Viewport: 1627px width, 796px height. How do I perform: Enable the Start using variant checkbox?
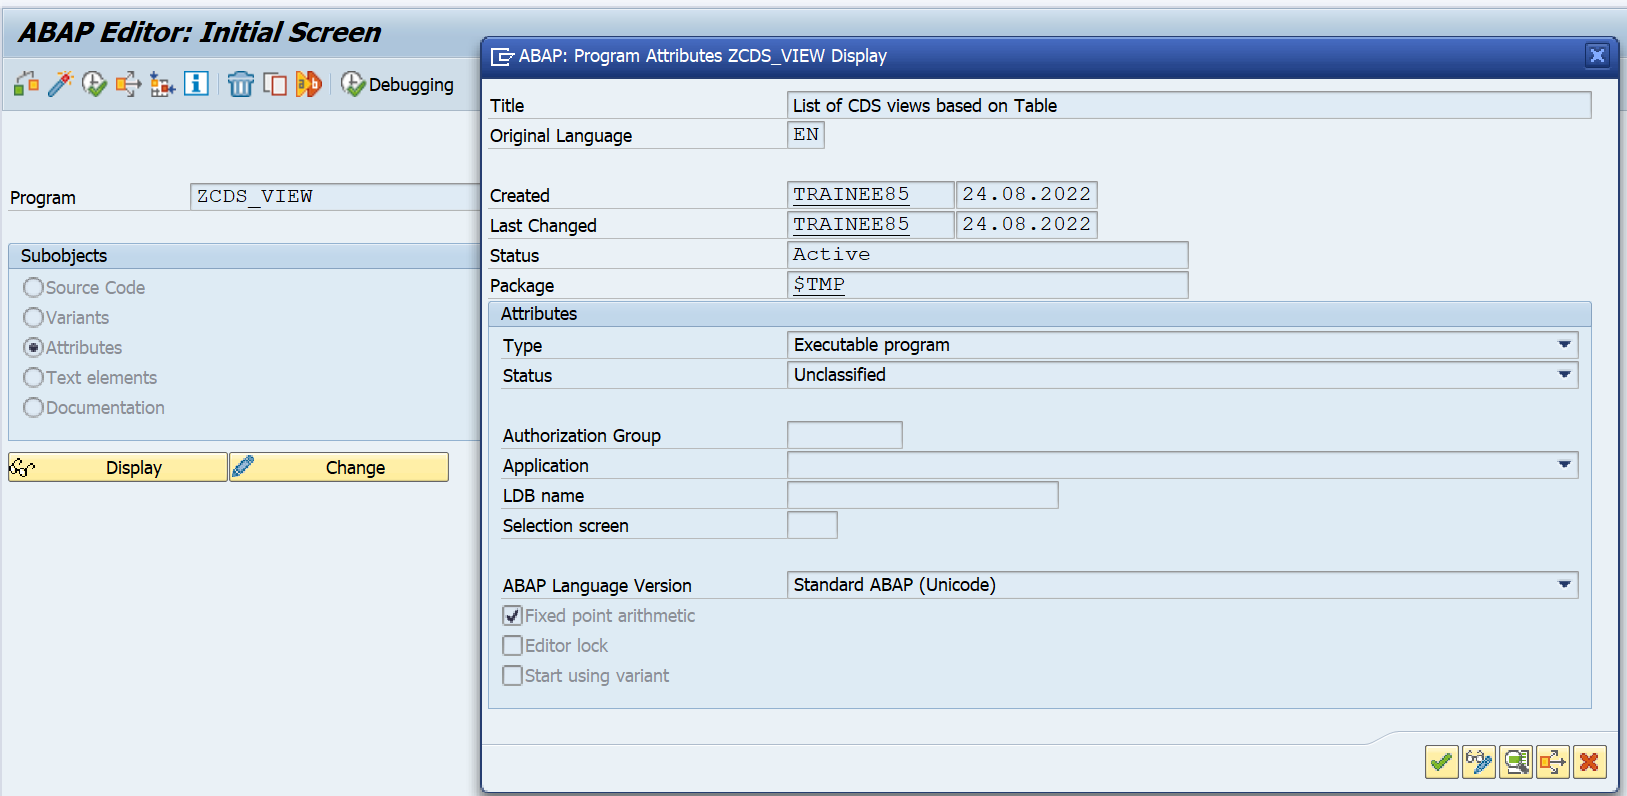point(513,676)
